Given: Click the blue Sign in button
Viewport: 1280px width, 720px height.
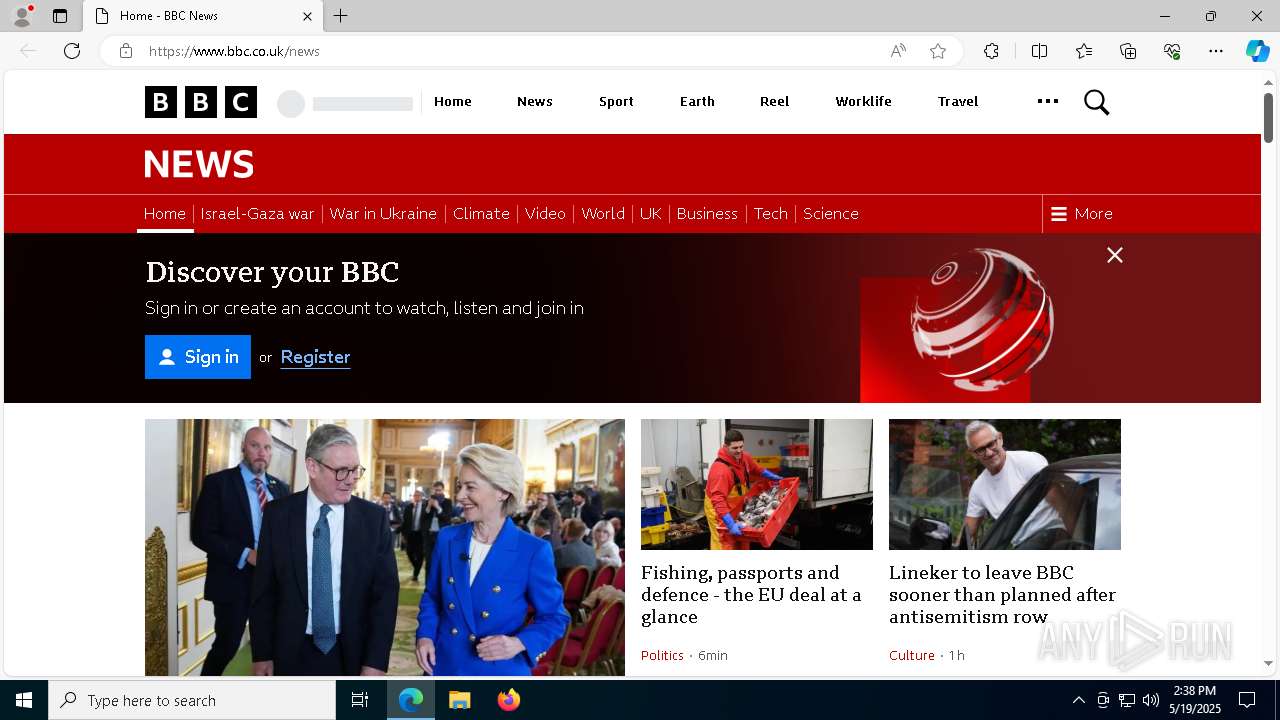Looking at the screenshot, I should tap(198, 357).
